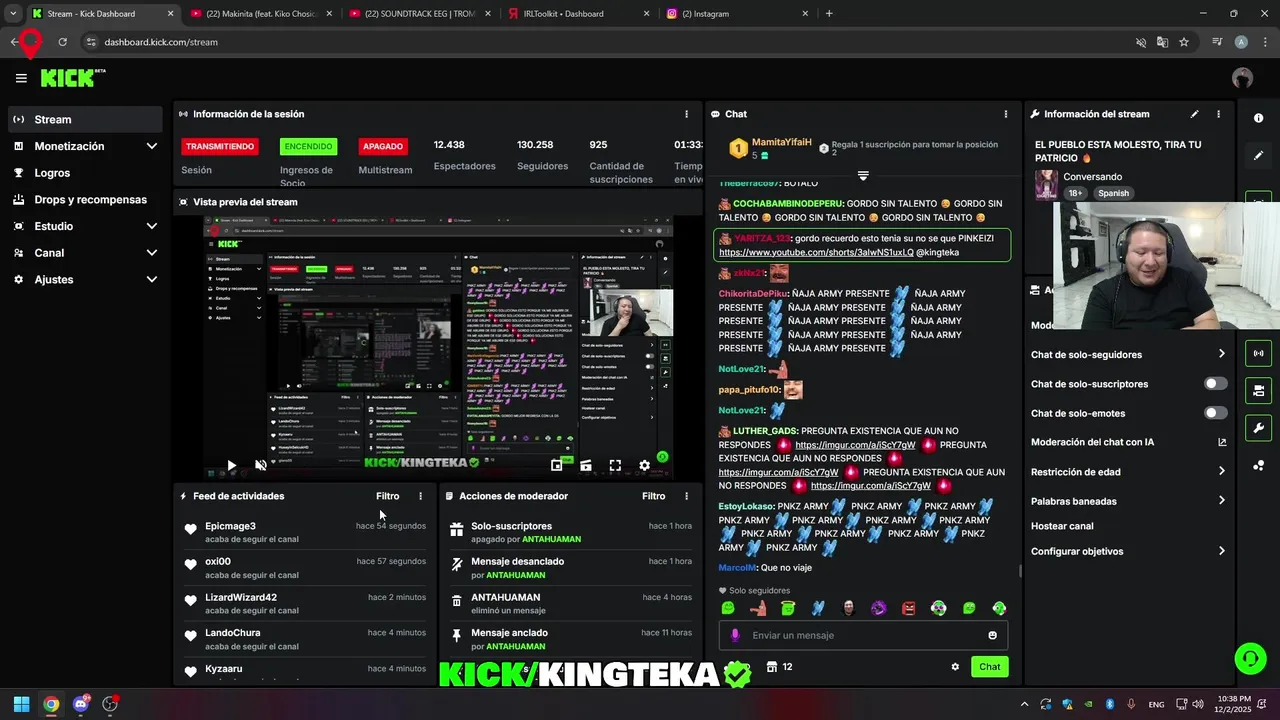Image resolution: width=1280 pixels, height=720 pixels.
Task: Toggle theater mode in stream preview
Action: pyautogui.click(x=585, y=465)
